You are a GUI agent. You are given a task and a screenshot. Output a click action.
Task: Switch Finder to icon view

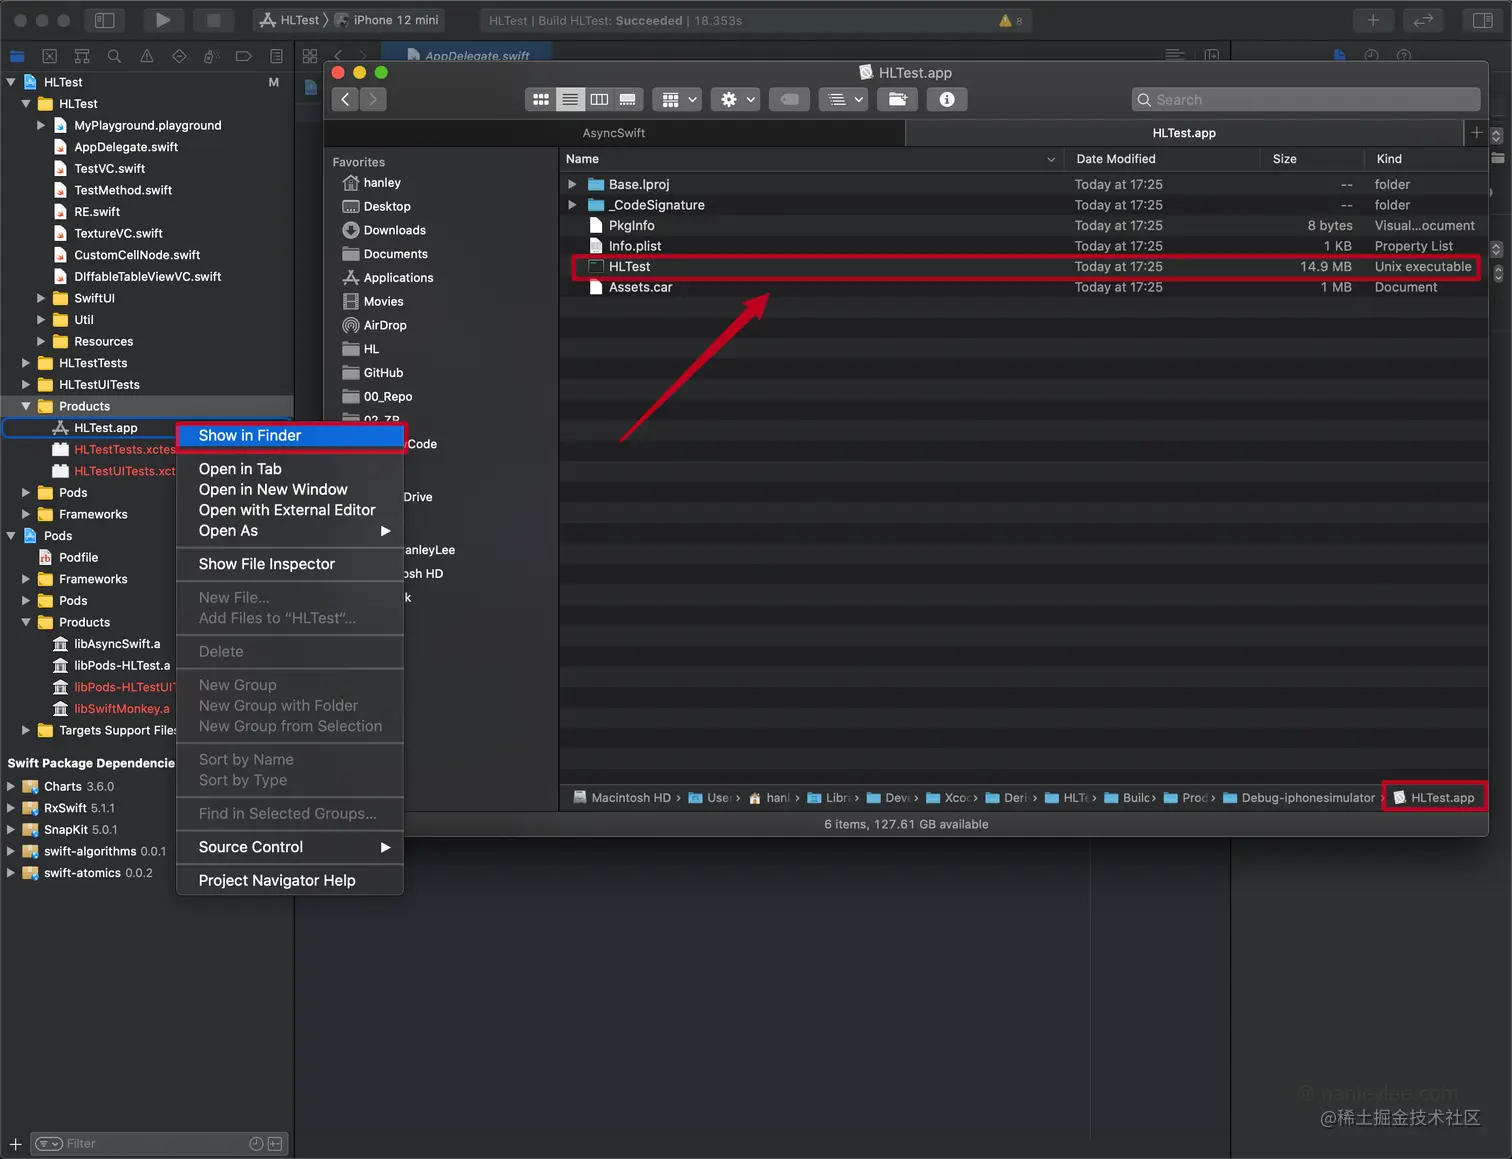[540, 99]
